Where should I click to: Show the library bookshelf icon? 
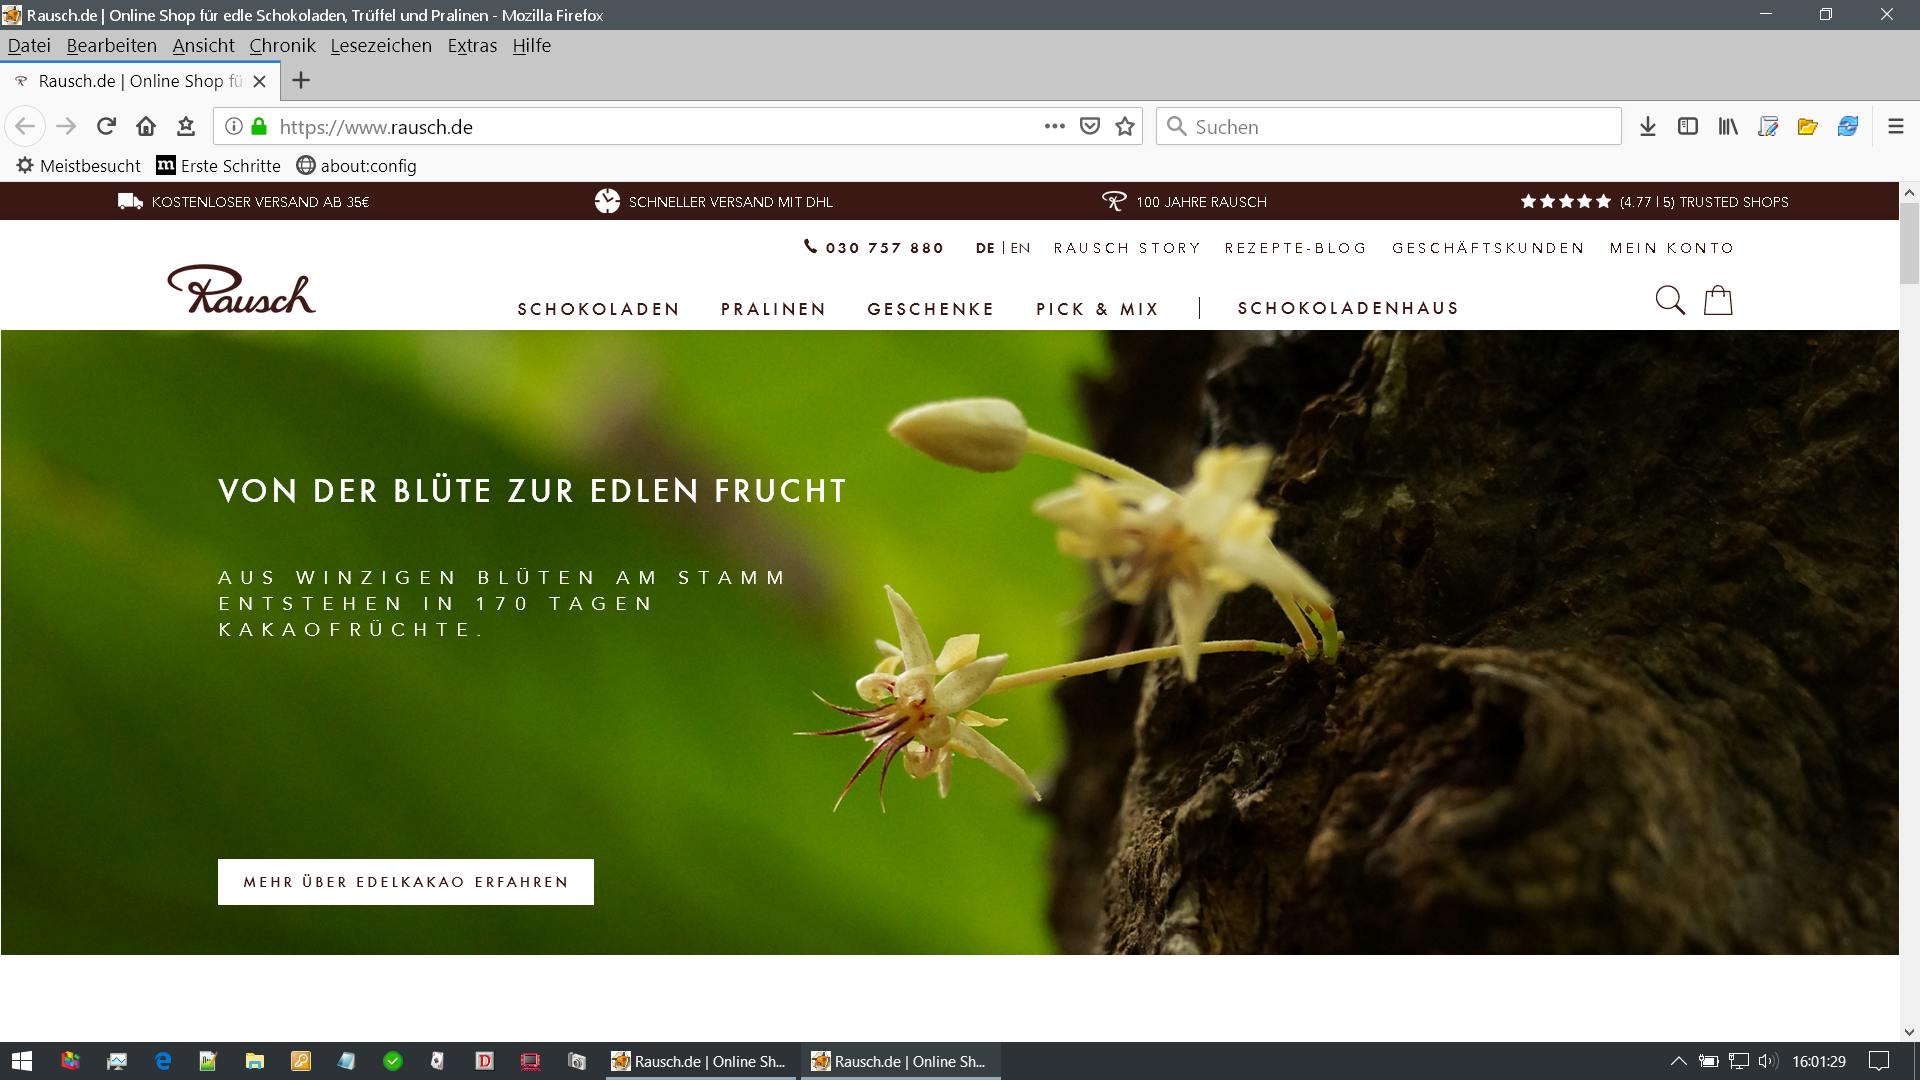1728,126
